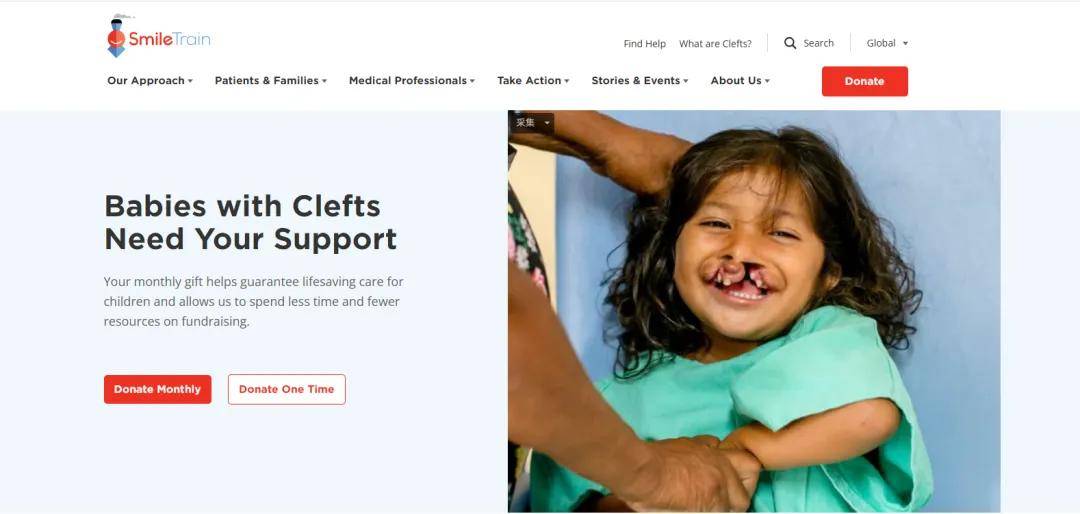Expand the Our Approach menu
This screenshot has height=514, width=1080.
149,81
